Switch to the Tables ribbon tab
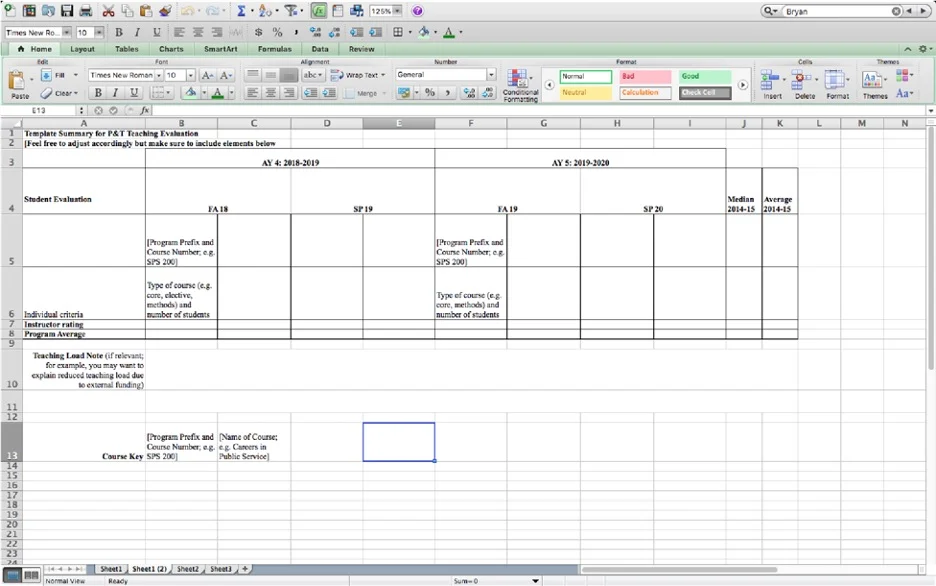 tap(127, 49)
